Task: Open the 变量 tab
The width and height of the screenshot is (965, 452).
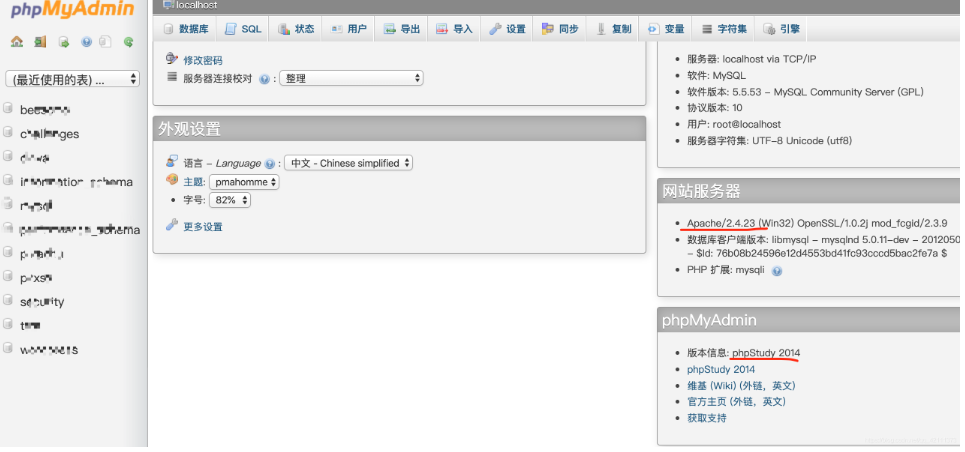Action: (666, 29)
